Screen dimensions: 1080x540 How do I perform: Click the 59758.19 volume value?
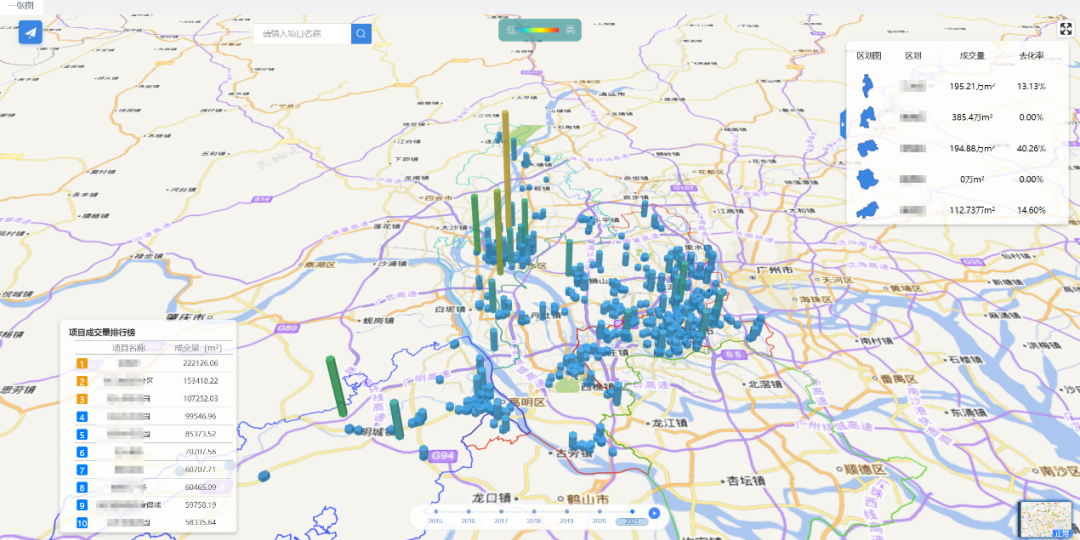[x=200, y=506]
